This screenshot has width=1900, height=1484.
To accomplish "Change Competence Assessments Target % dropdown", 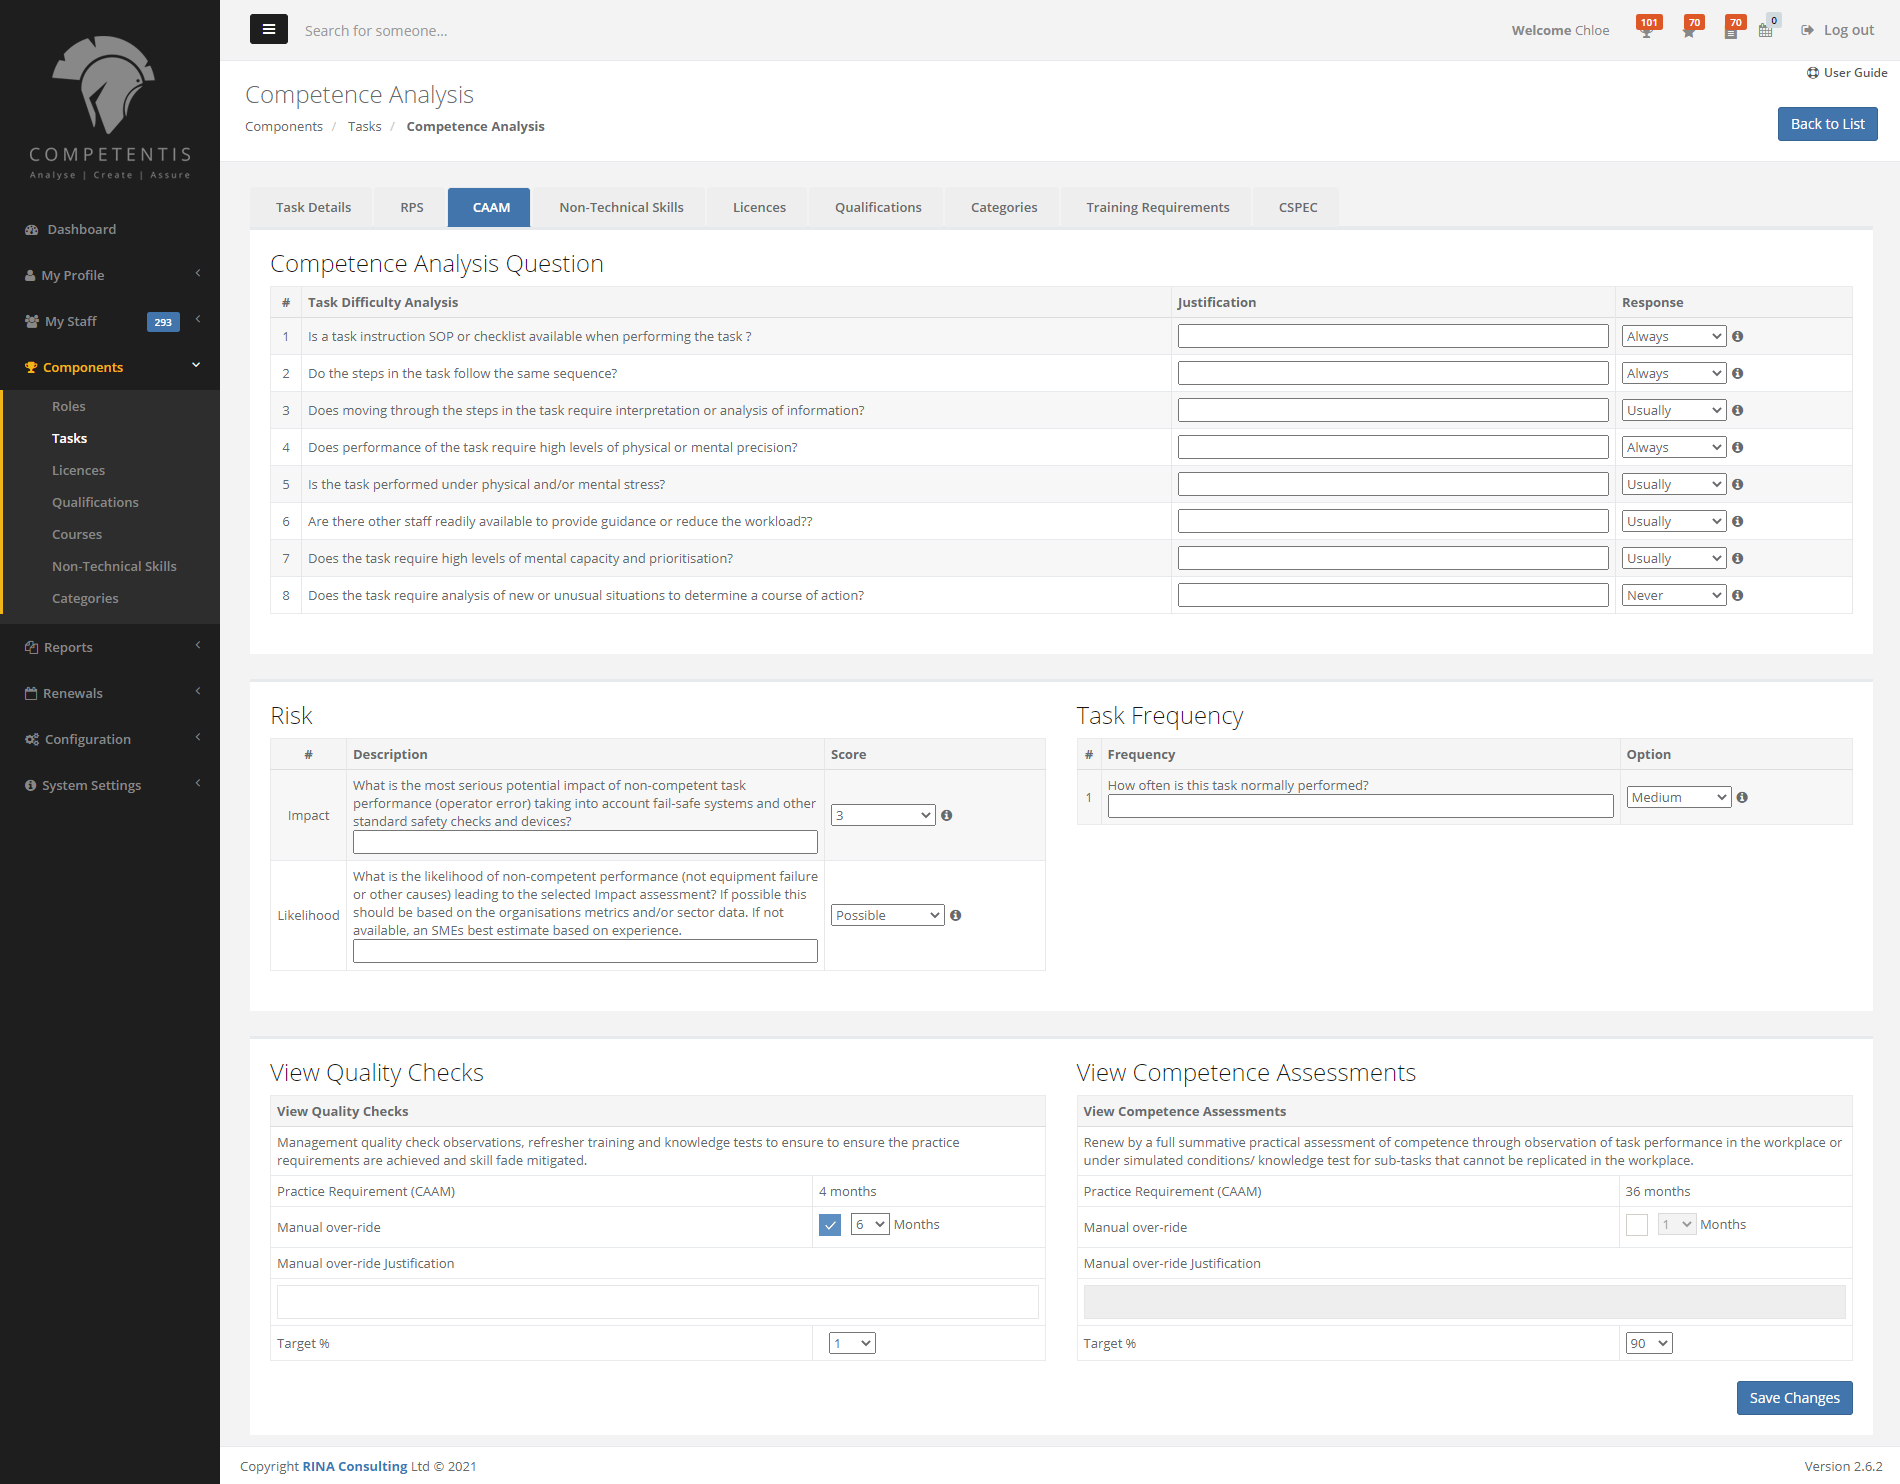I will (x=1648, y=1344).
